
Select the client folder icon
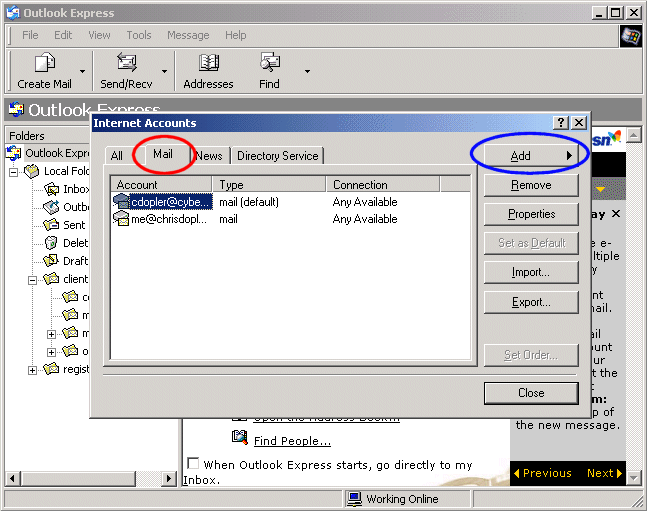coord(51,279)
